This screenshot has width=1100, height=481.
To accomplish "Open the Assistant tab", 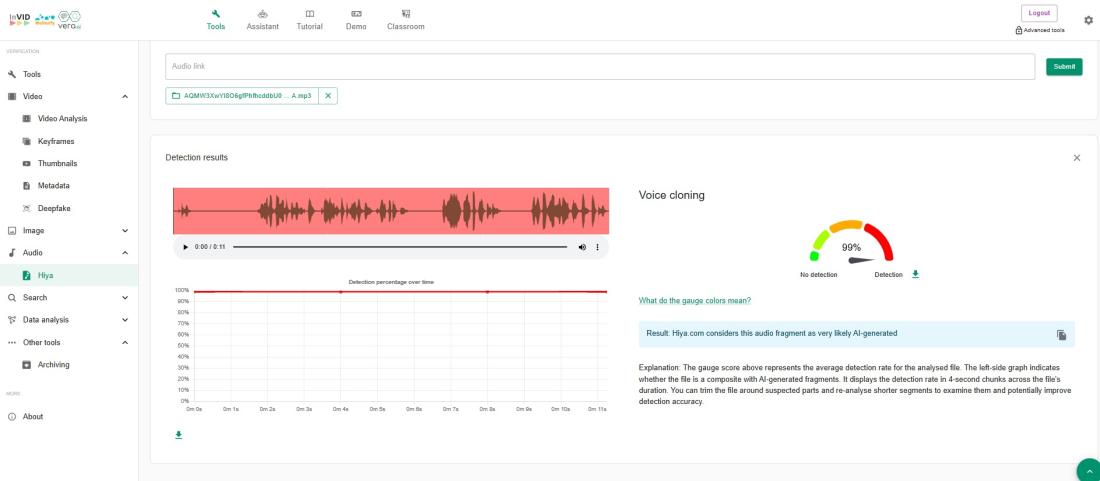I will pos(263,20).
